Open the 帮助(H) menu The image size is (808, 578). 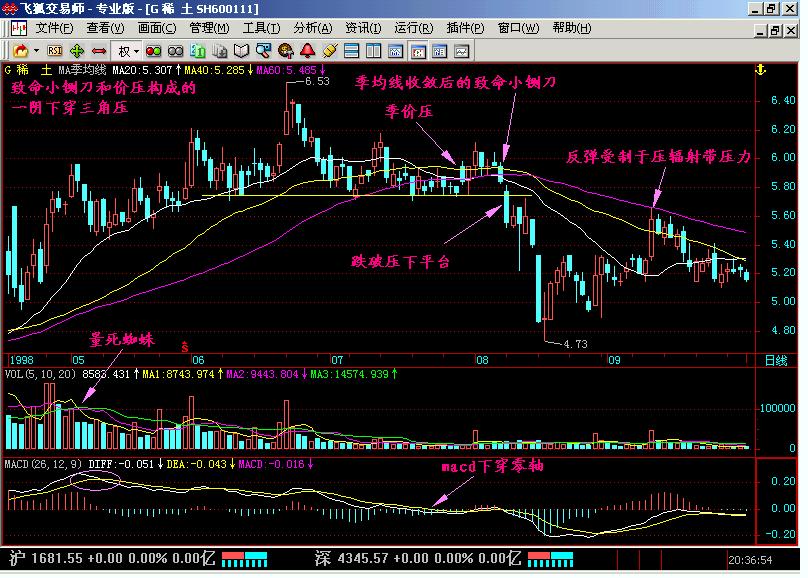pyautogui.click(x=571, y=28)
